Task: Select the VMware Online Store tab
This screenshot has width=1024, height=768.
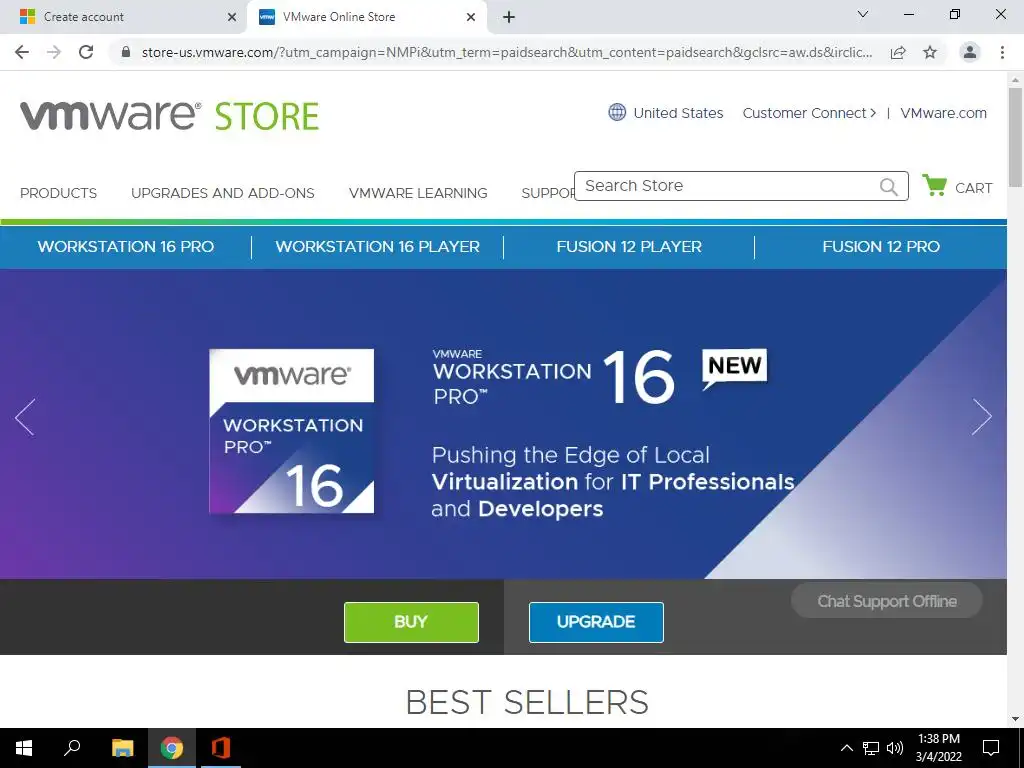Action: click(366, 17)
